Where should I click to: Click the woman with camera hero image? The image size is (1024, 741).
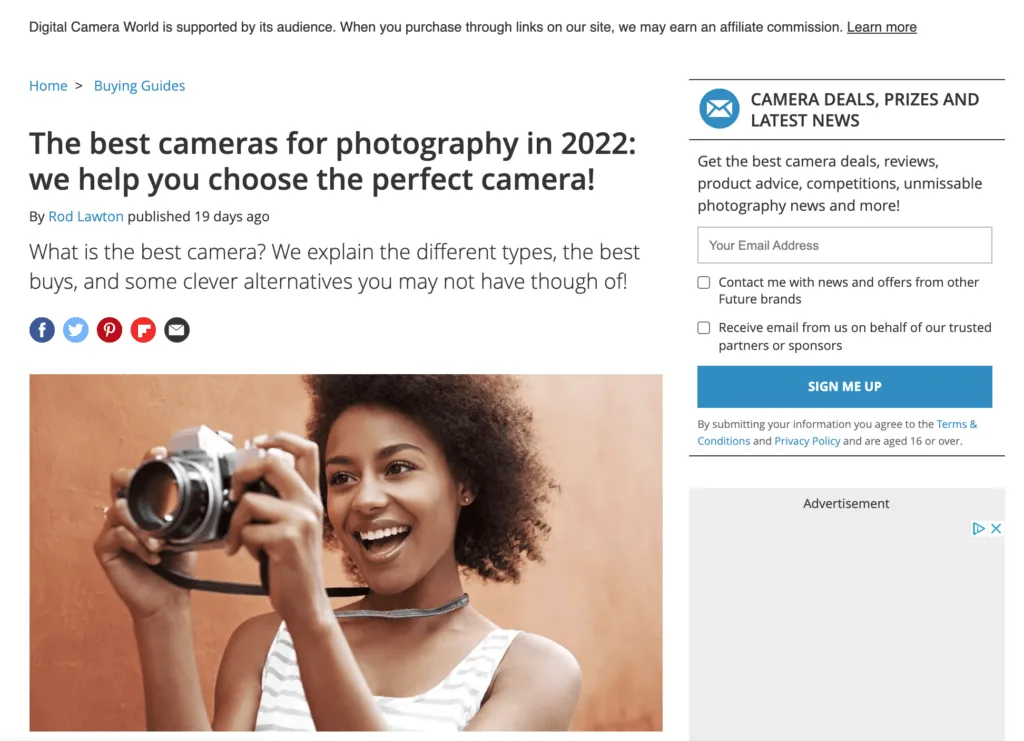[346, 552]
